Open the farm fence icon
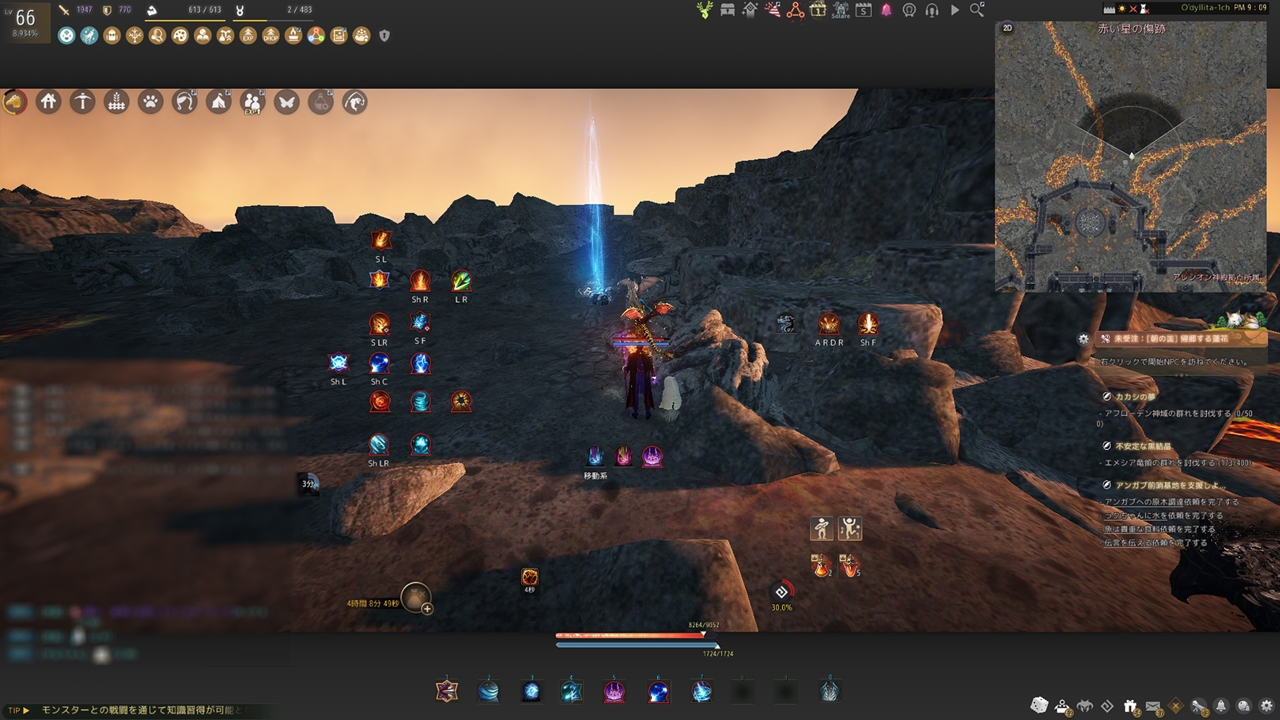Viewport: 1280px width, 720px height. click(117, 102)
